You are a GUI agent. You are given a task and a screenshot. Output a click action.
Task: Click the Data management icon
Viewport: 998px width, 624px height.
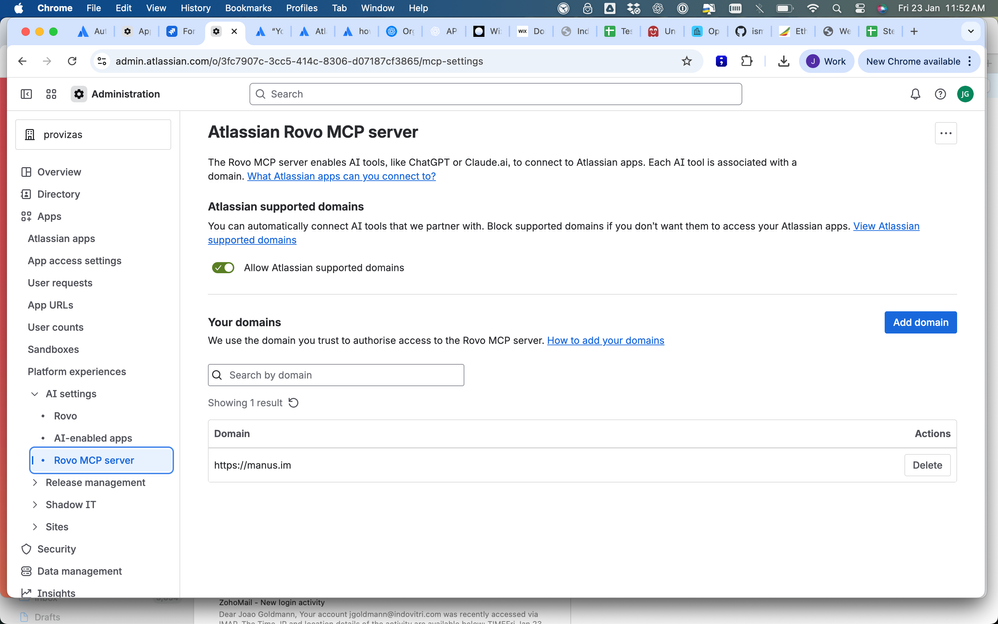tap(26, 571)
